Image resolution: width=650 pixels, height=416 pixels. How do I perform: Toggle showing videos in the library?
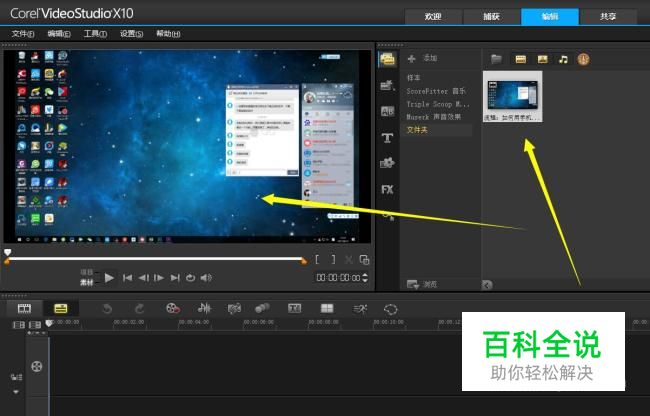(x=521, y=59)
